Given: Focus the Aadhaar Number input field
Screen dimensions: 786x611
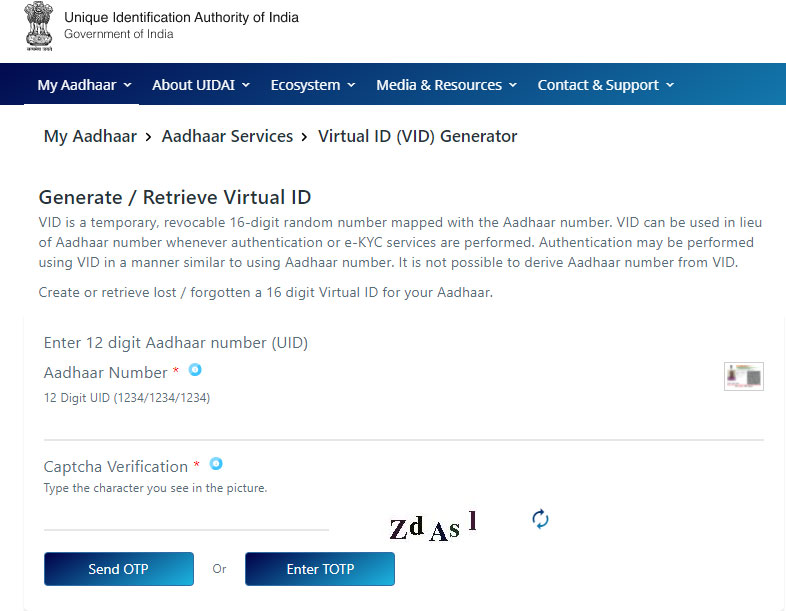Looking at the screenshot, I should [x=404, y=425].
